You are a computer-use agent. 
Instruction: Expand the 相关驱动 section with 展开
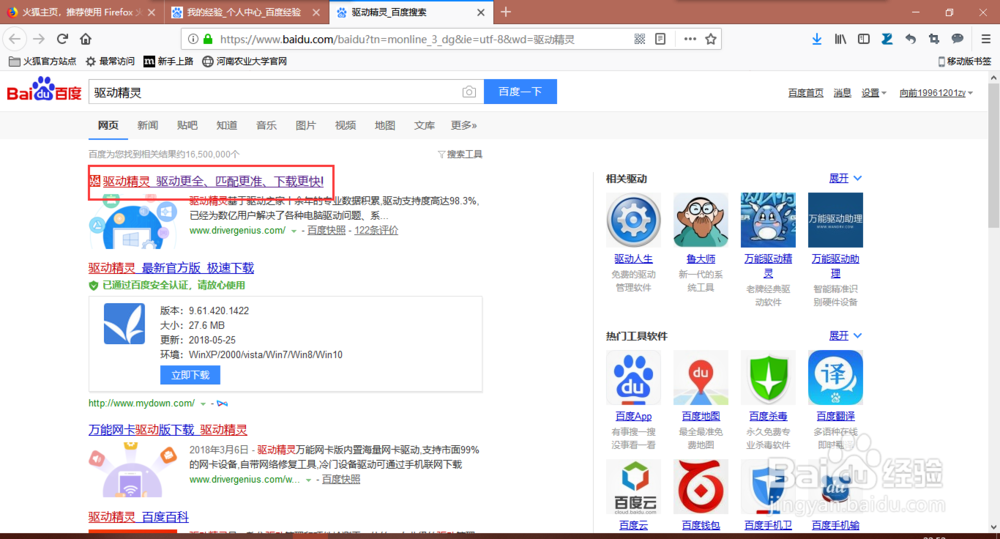point(845,178)
